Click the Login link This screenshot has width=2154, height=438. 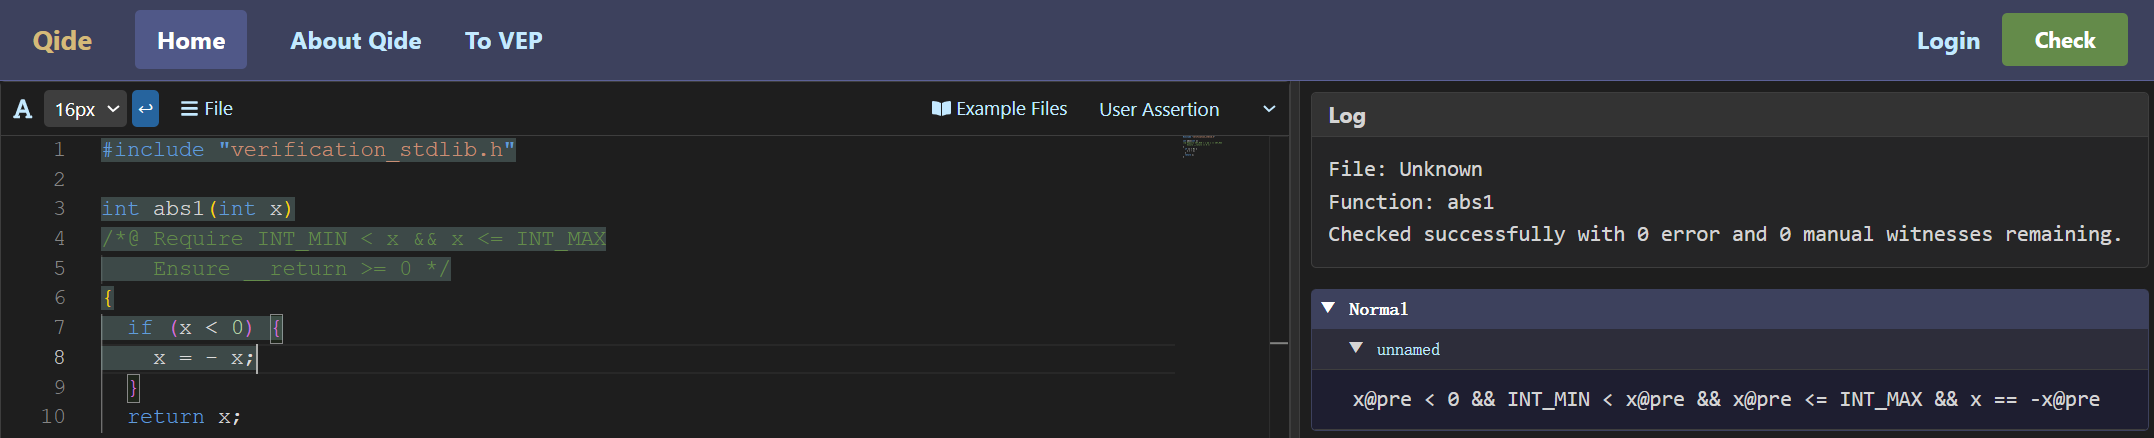pos(1947,41)
